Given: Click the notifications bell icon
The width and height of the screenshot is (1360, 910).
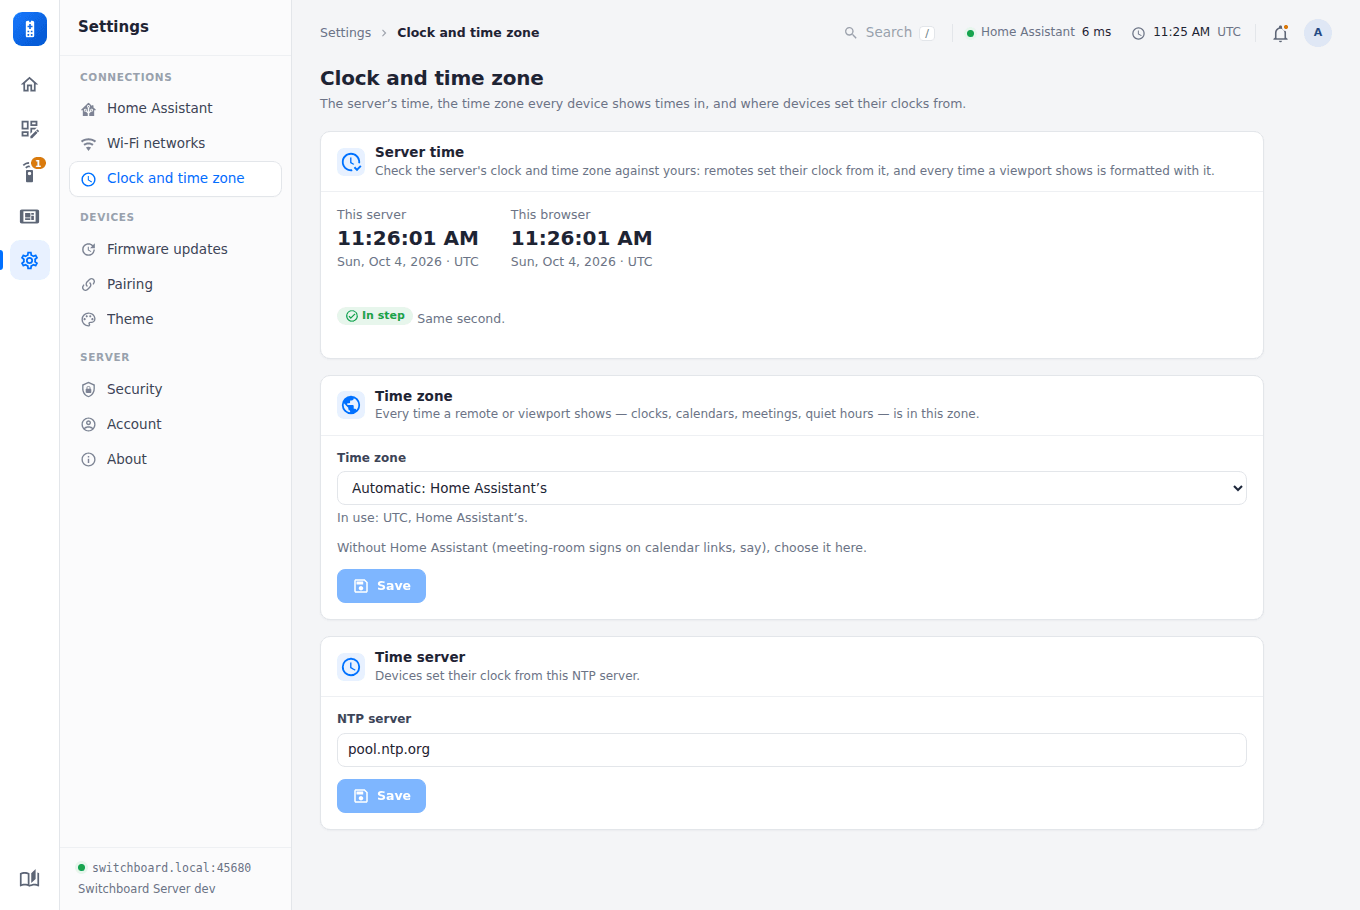Looking at the screenshot, I should tap(1280, 33).
